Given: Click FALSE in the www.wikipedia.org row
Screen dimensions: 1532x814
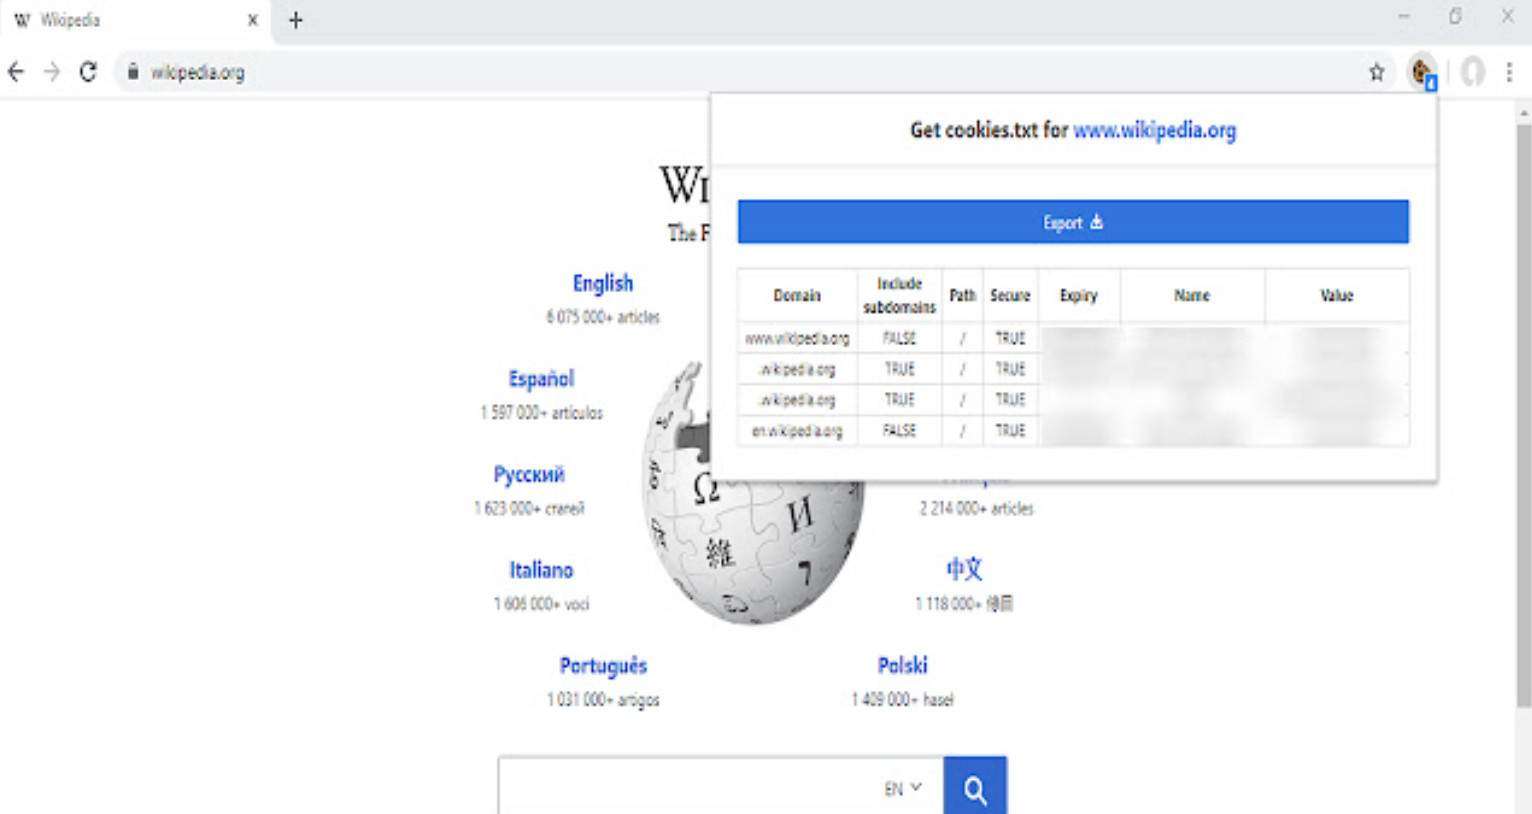Looking at the screenshot, I should (x=899, y=339).
